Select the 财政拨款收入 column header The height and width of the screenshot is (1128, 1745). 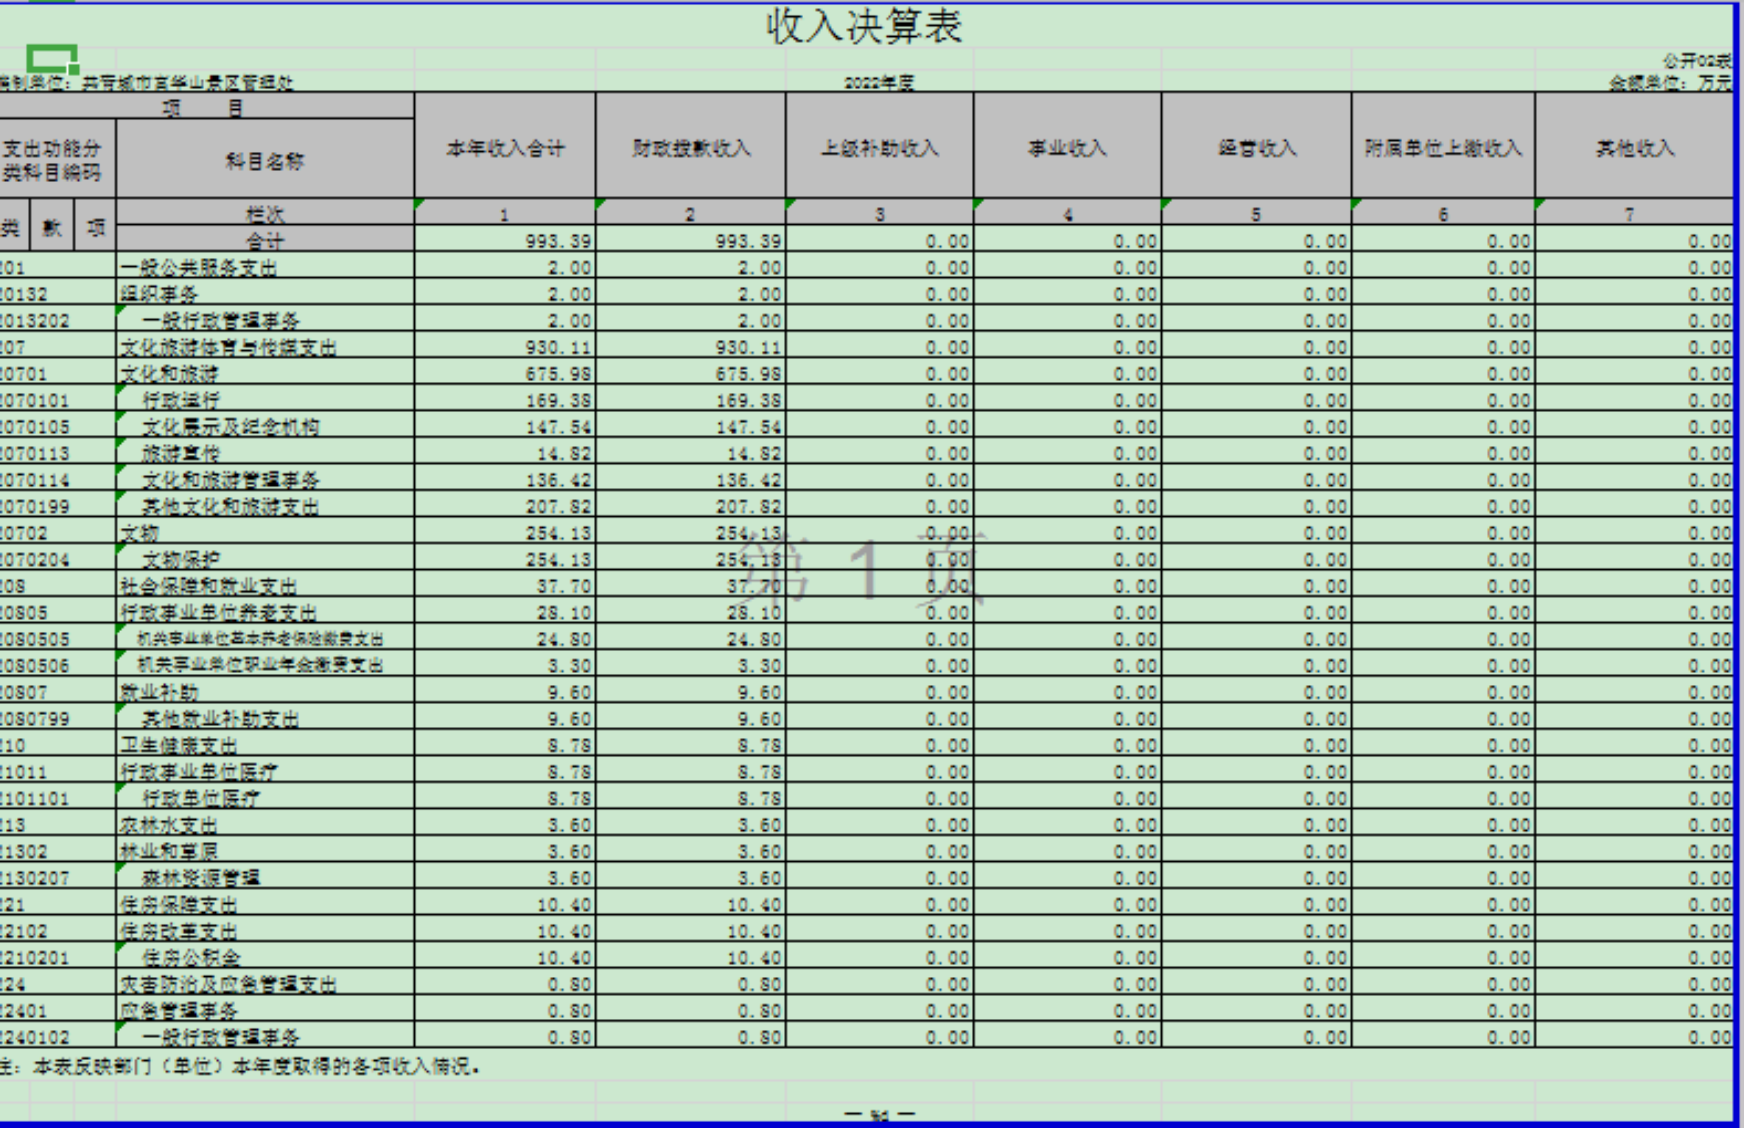[690, 148]
